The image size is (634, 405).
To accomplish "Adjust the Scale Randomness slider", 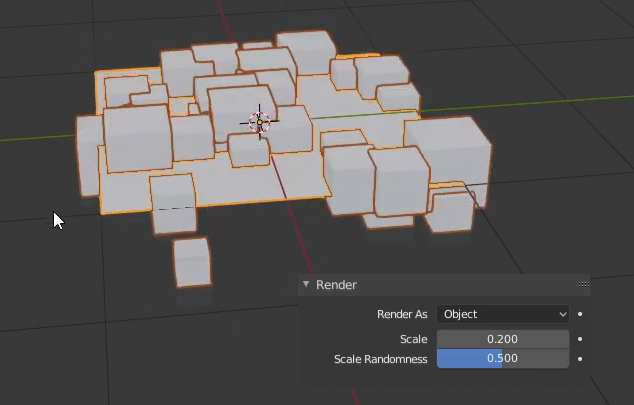I will click(x=503, y=359).
